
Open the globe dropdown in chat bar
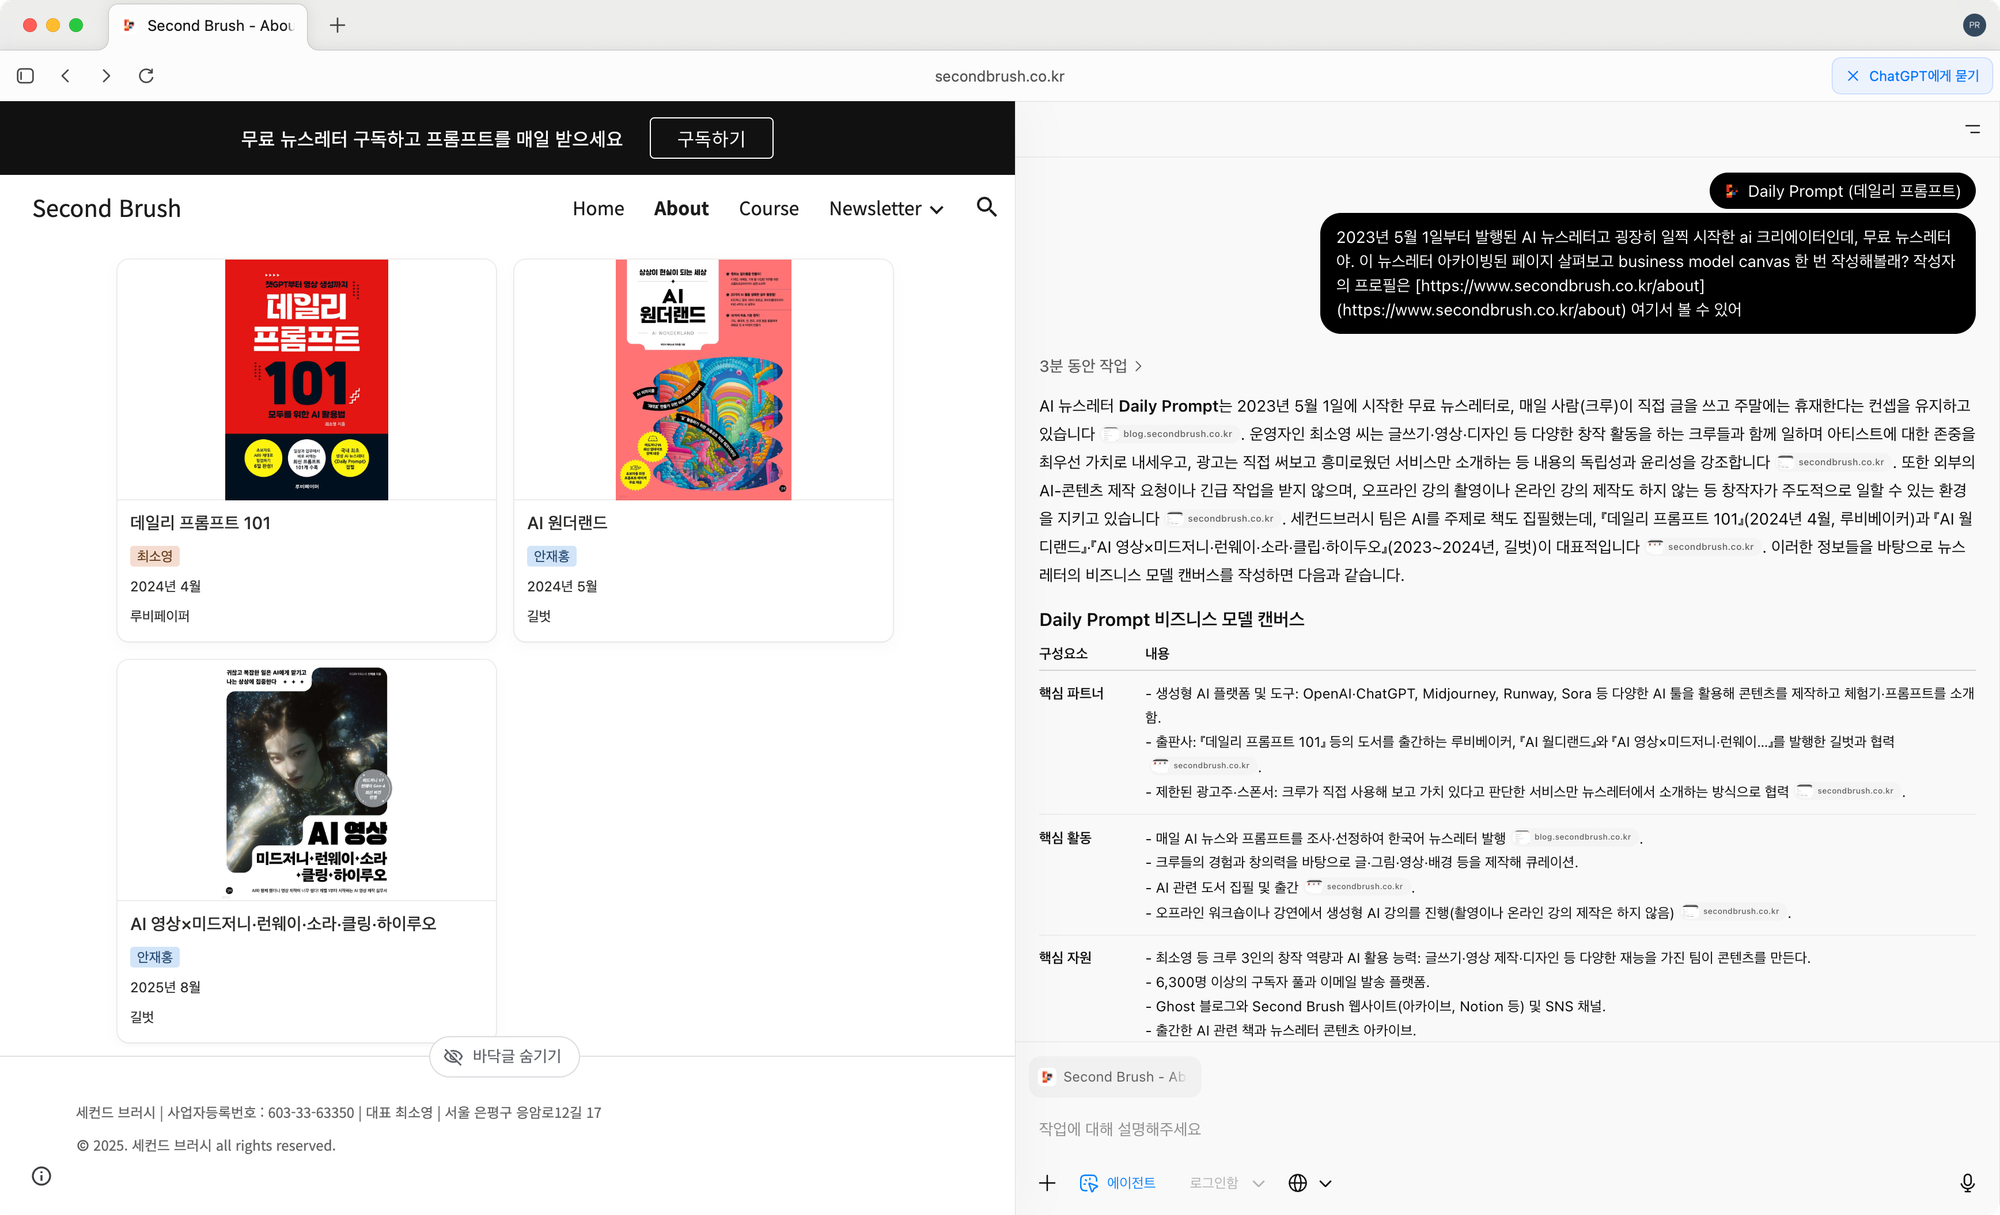tap(1309, 1183)
